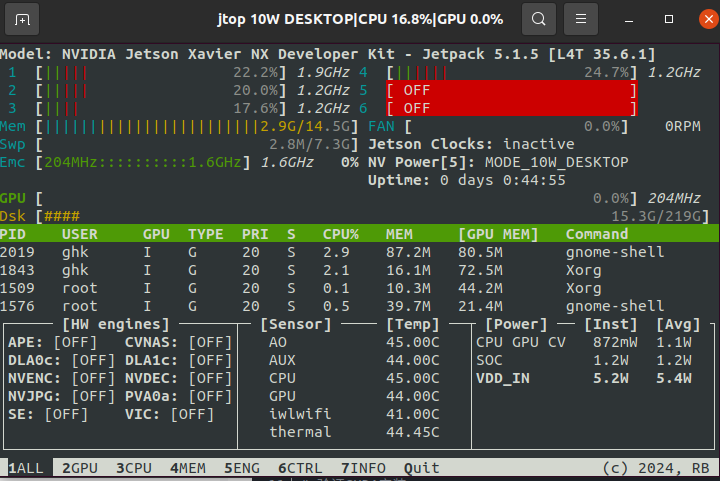720x481 pixels.
Task: Click the PRI column header
Action: coord(255,234)
